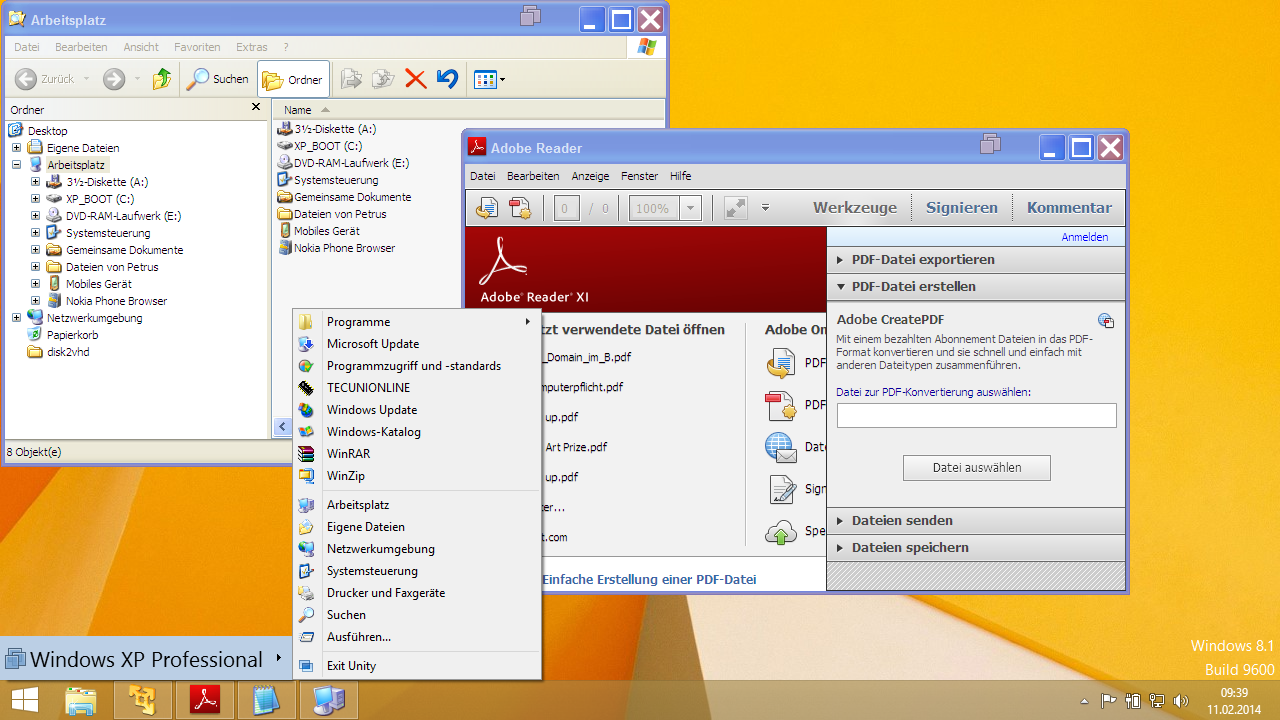Click the signature pen icon in Adobe Online panel

(780, 489)
